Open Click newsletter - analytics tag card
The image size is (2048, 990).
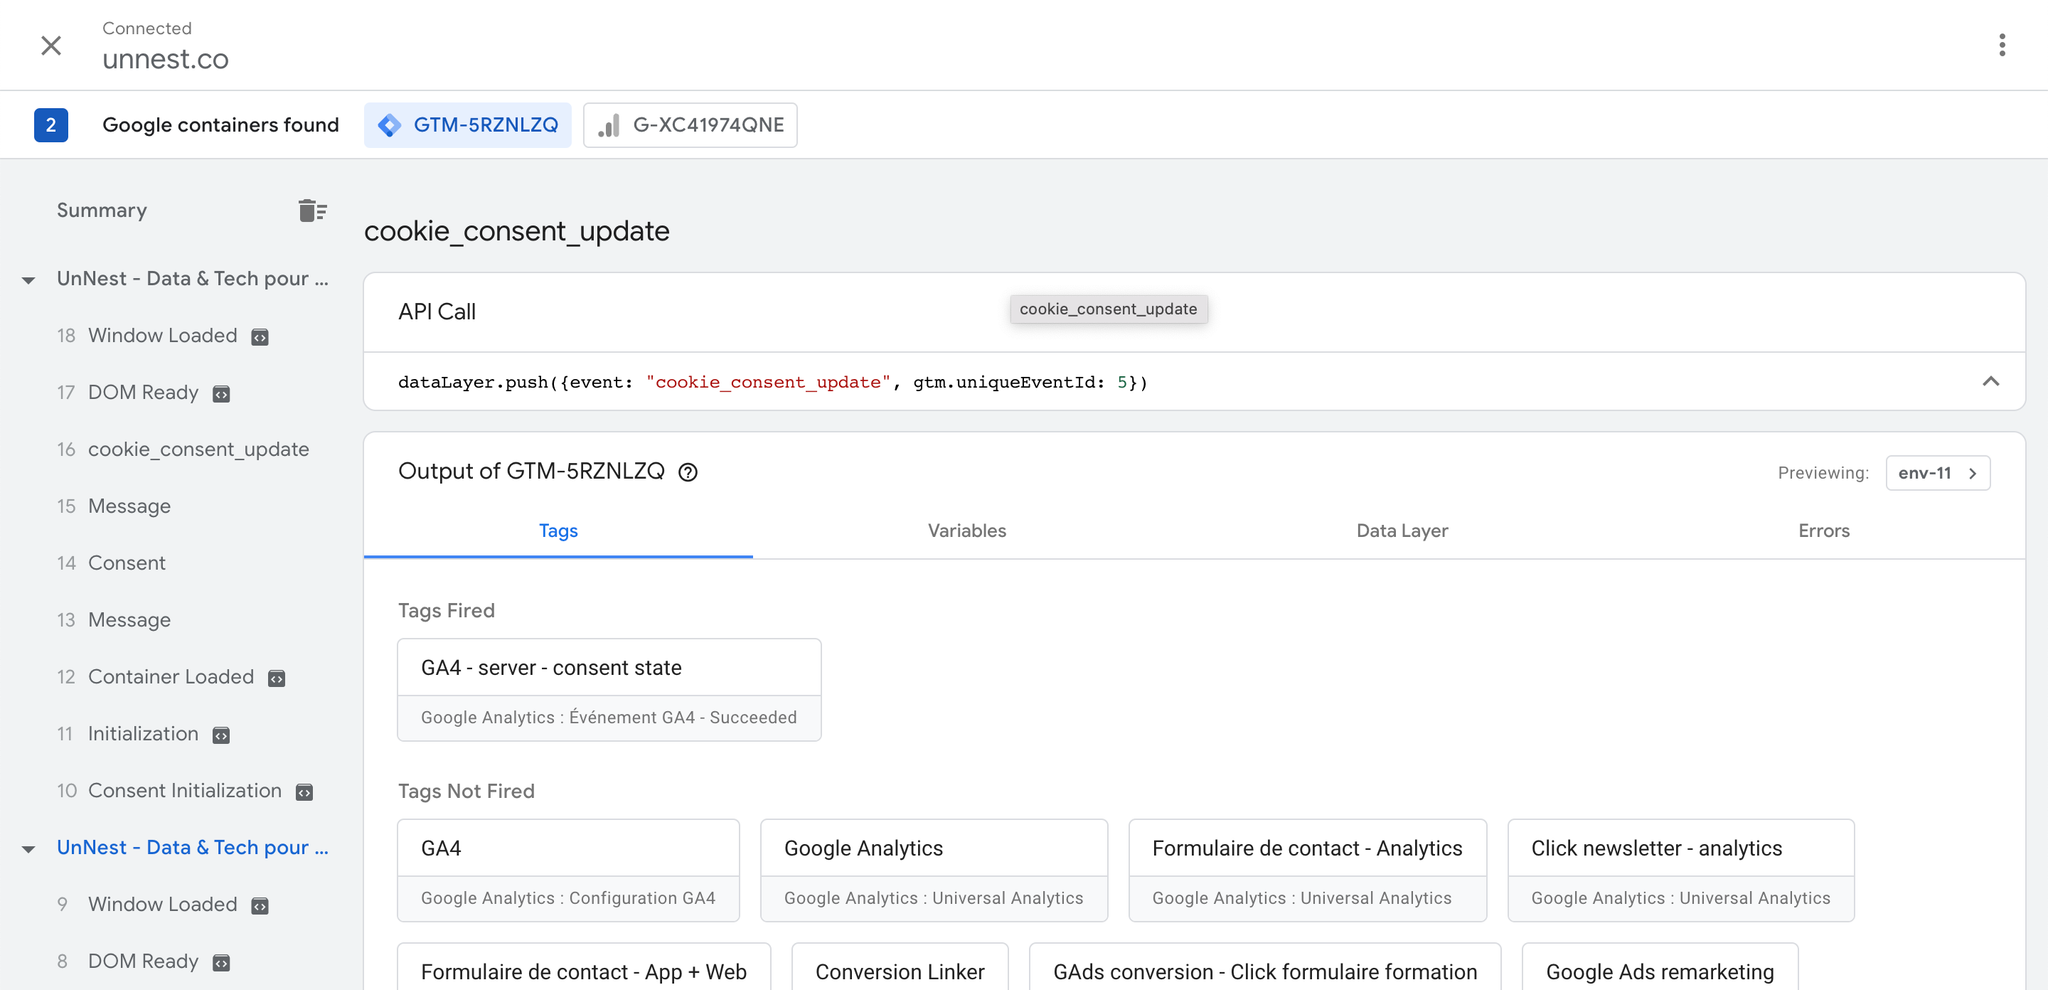click(1681, 870)
